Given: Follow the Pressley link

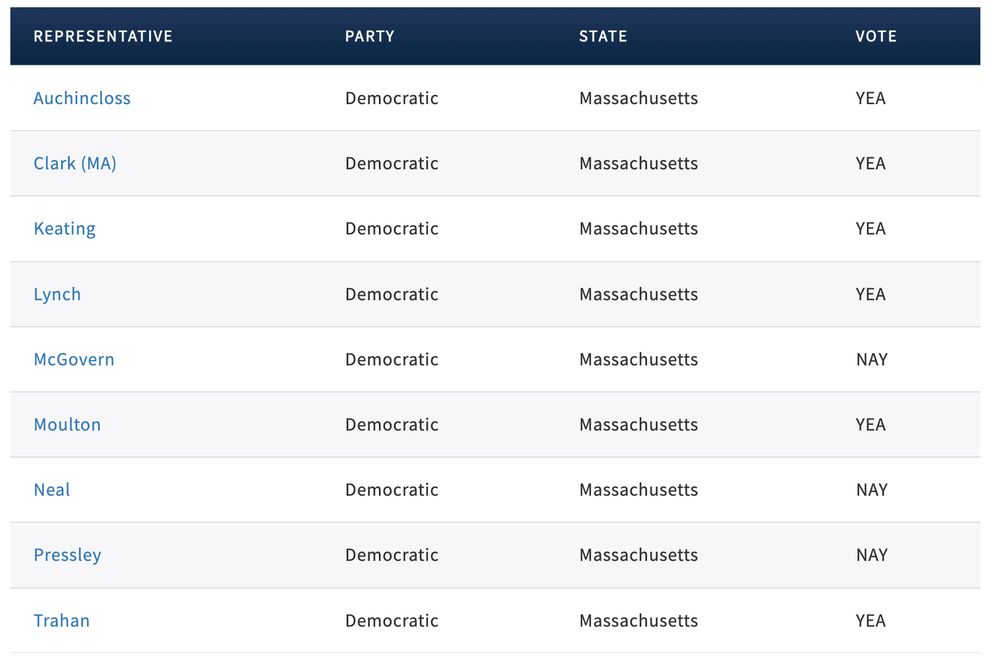Looking at the screenshot, I should pos(67,555).
